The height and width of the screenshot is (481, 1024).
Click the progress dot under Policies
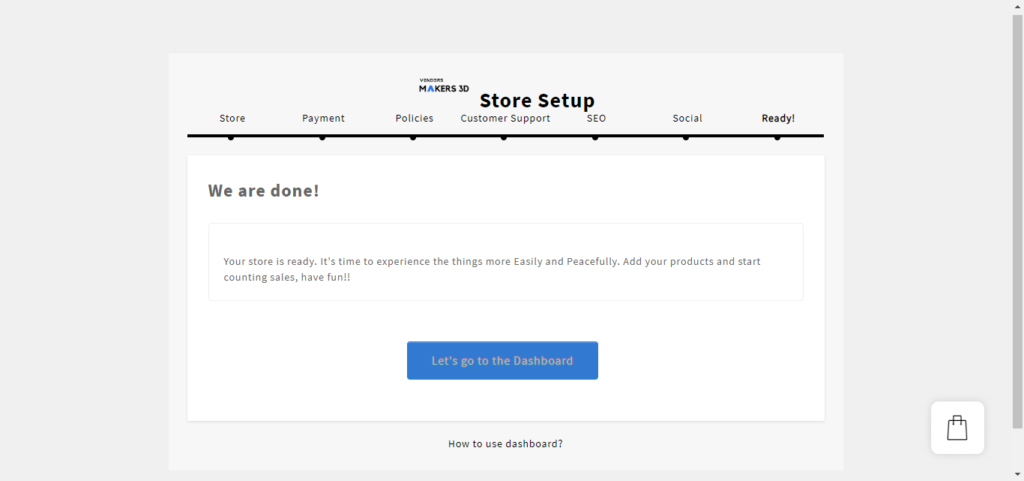pyautogui.click(x=413, y=138)
